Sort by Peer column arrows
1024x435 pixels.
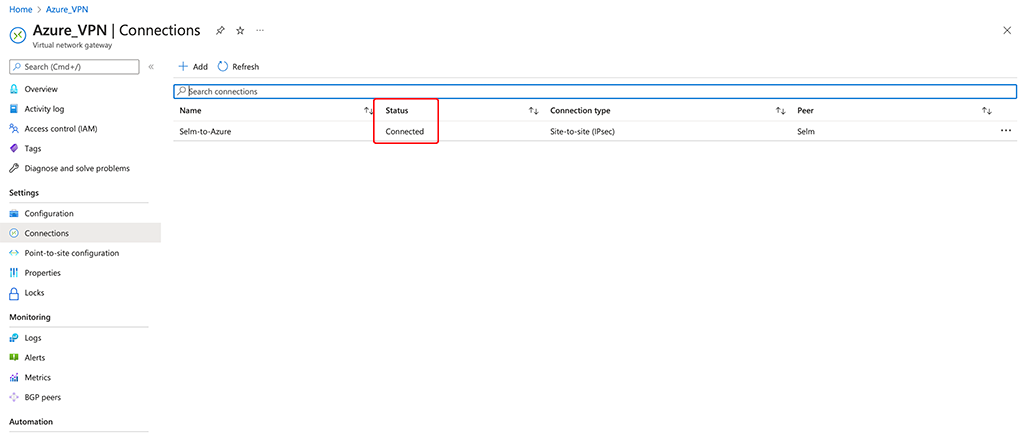pyautogui.click(x=987, y=111)
